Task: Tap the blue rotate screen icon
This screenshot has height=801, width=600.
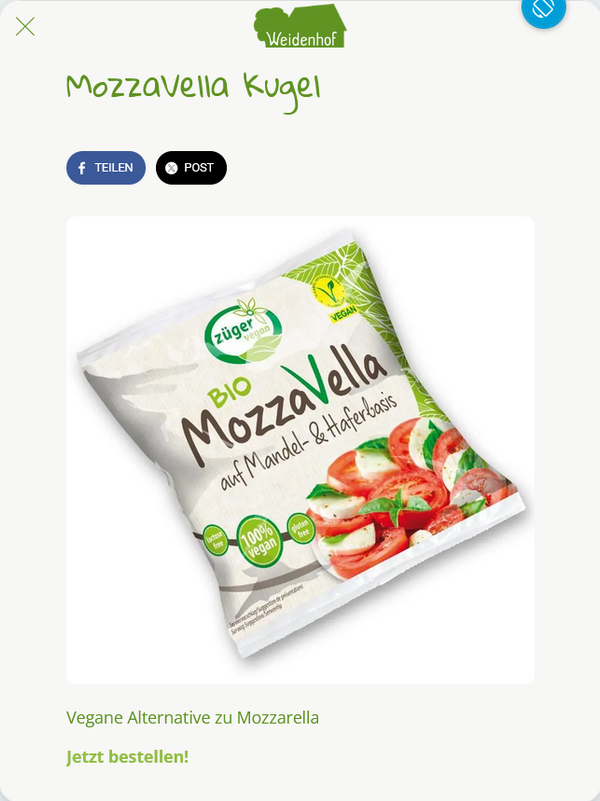Action: (x=543, y=8)
